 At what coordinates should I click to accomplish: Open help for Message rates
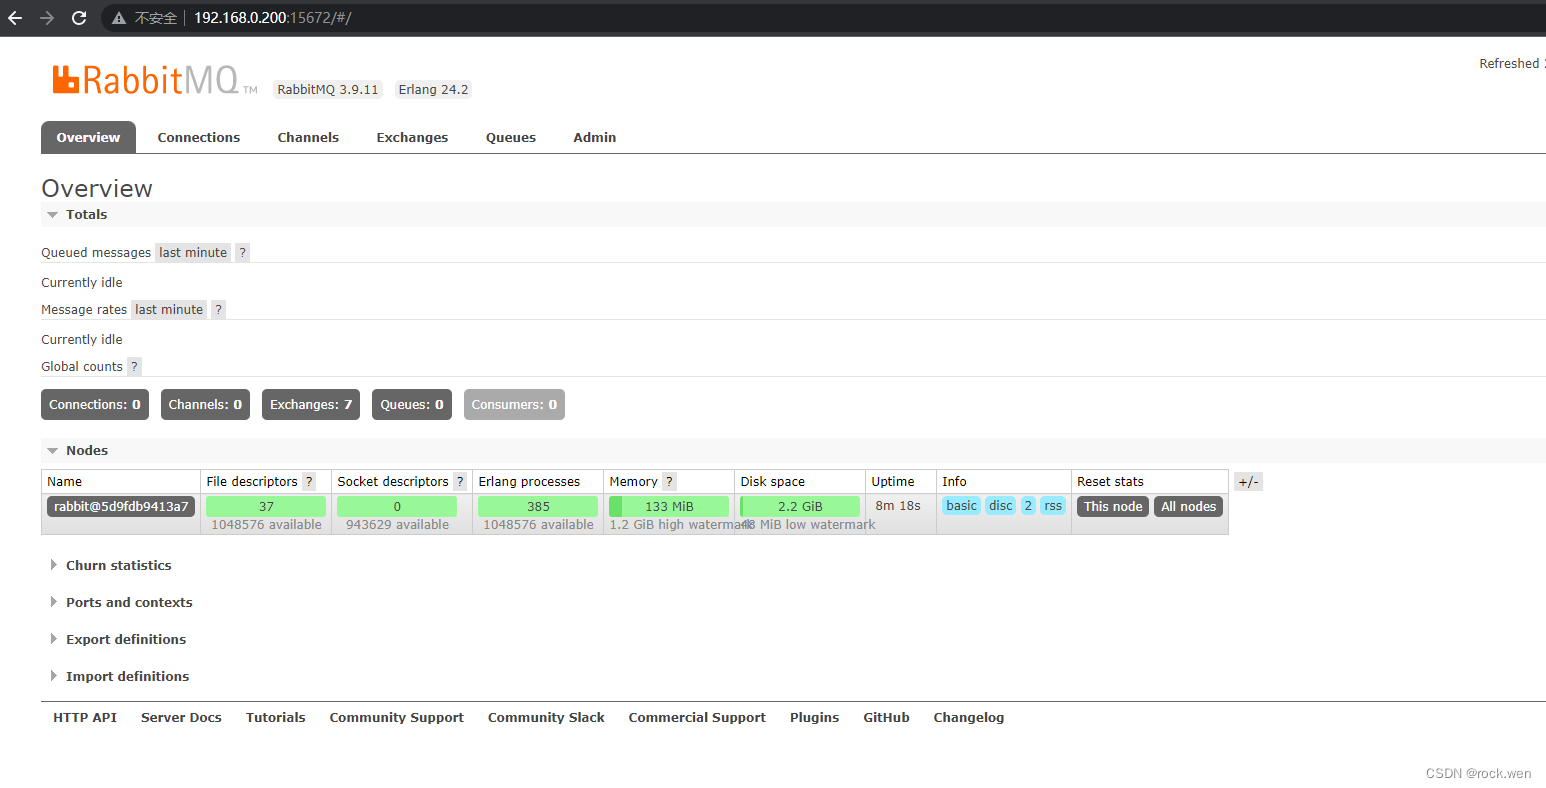coord(218,310)
